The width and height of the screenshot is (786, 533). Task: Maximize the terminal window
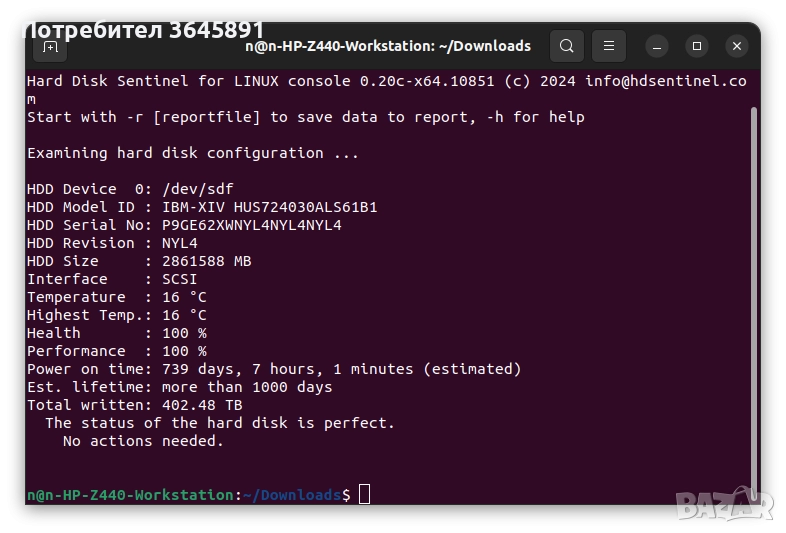point(697,46)
